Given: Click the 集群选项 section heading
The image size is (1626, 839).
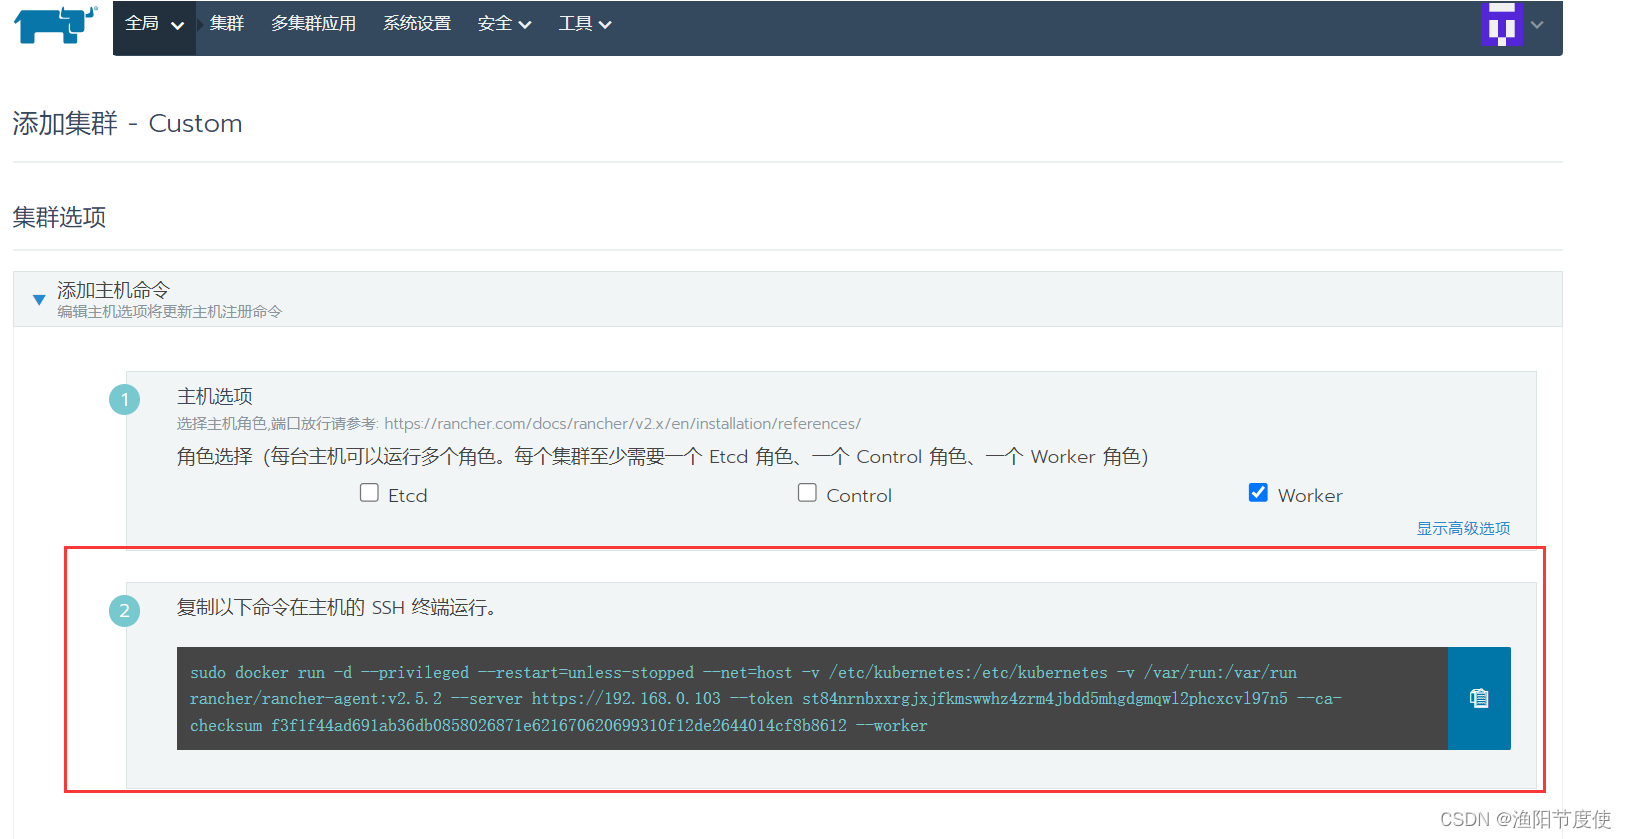Looking at the screenshot, I should [x=59, y=217].
